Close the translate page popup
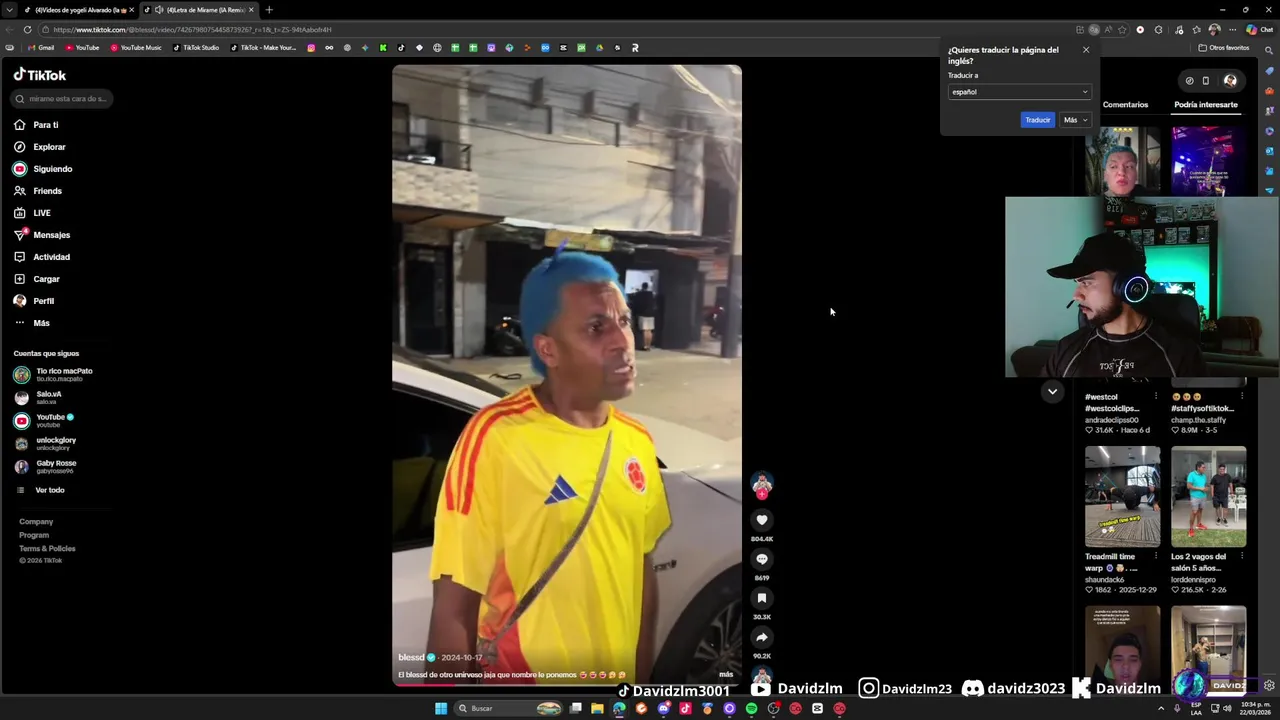The width and height of the screenshot is (1280, 720). point(1086,50)
